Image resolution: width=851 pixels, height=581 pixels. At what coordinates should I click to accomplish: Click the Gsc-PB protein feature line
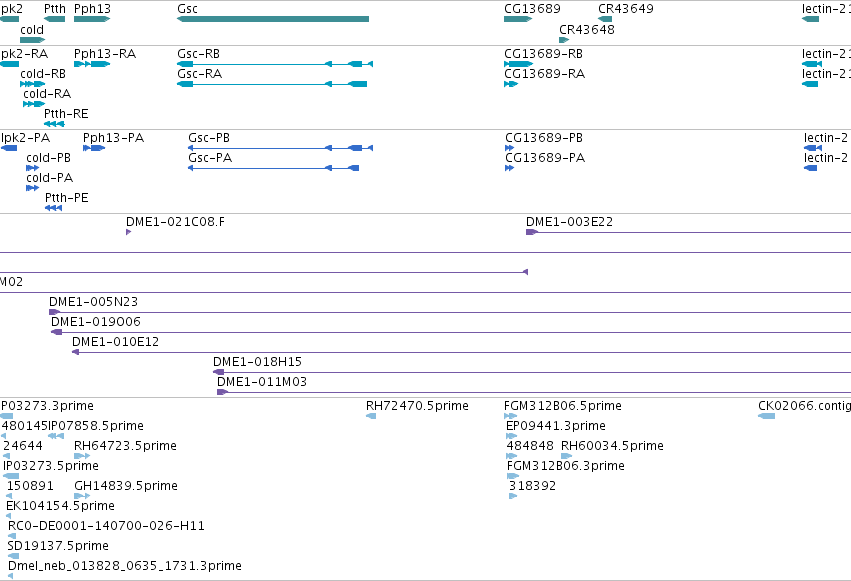[280, 148]
